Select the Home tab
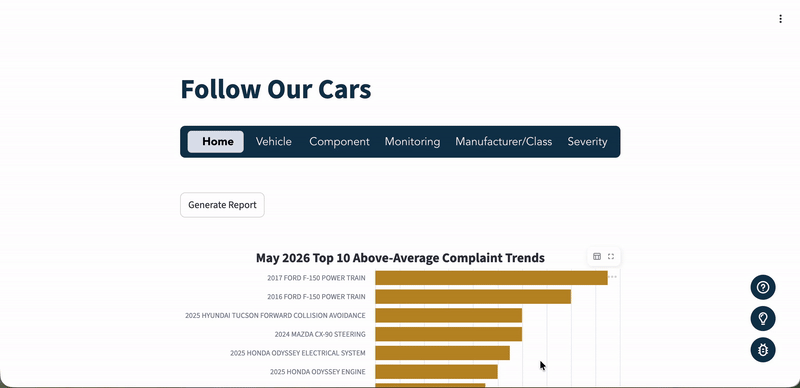Image resolution: width=800 pixels, height=388 pixels. (216, 142)
